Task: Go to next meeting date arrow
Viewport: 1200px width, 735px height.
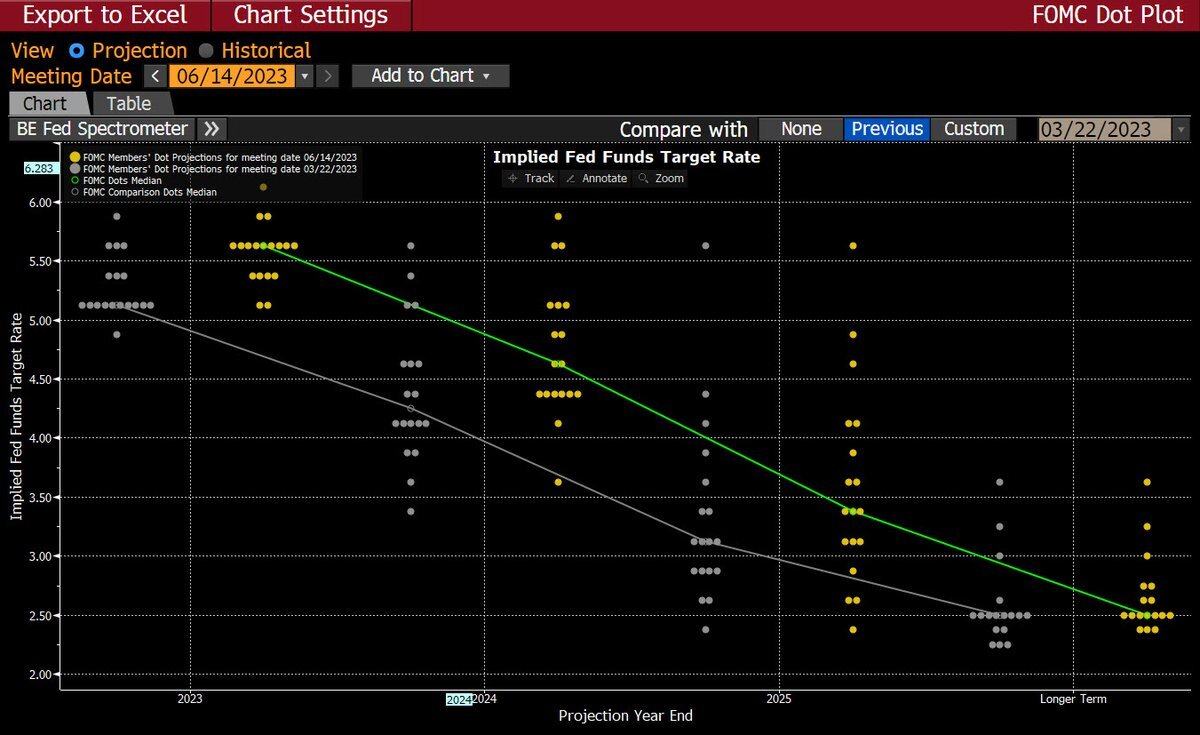Action: click(329, 76)
